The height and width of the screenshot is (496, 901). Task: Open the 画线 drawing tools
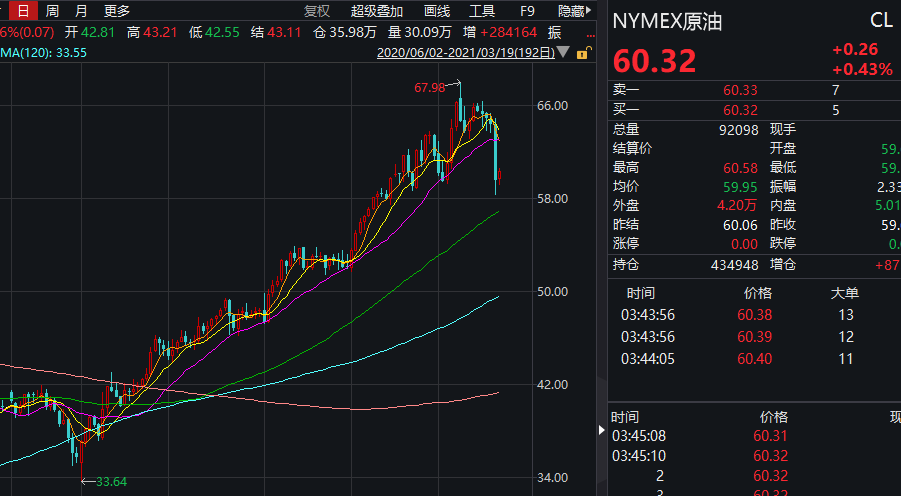pos(437,11)
